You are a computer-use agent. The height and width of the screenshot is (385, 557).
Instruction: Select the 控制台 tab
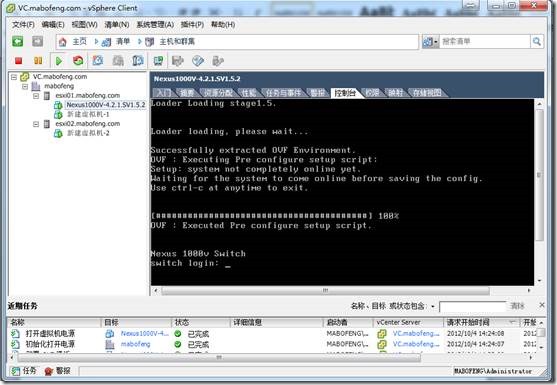click(345, 93)
